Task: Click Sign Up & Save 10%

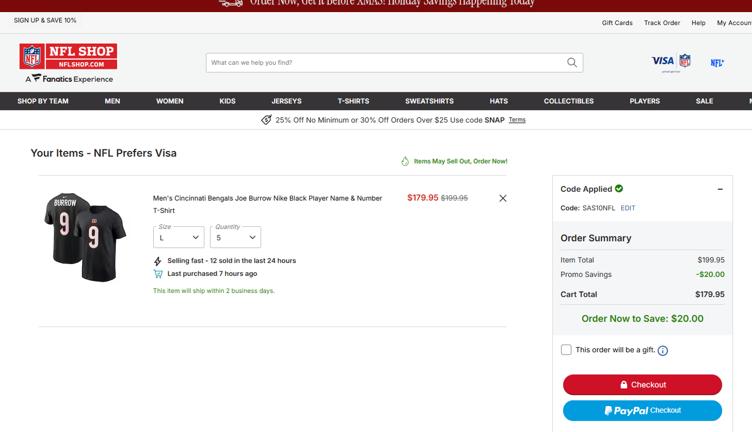Action: 45,20
